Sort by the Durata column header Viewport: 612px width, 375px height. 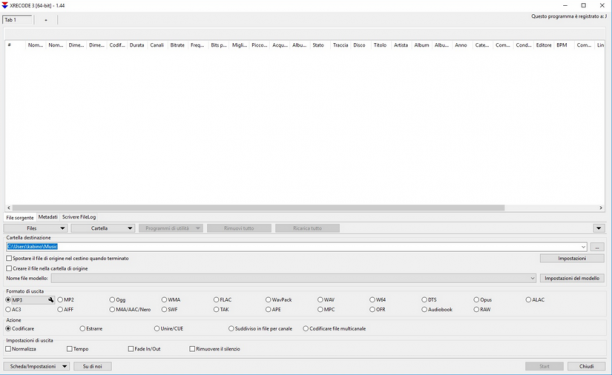(x=137, y=45)
